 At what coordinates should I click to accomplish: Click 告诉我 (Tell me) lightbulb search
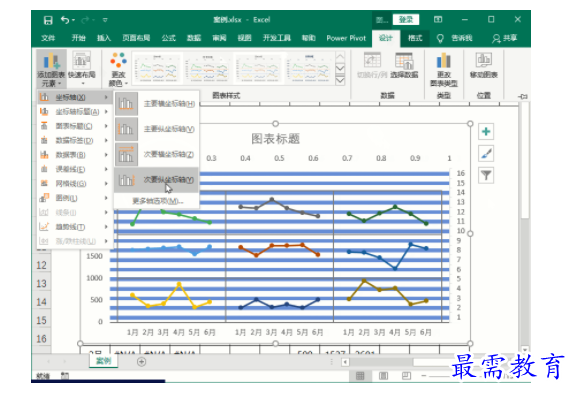pyautogui.click(x=455, y=38)
